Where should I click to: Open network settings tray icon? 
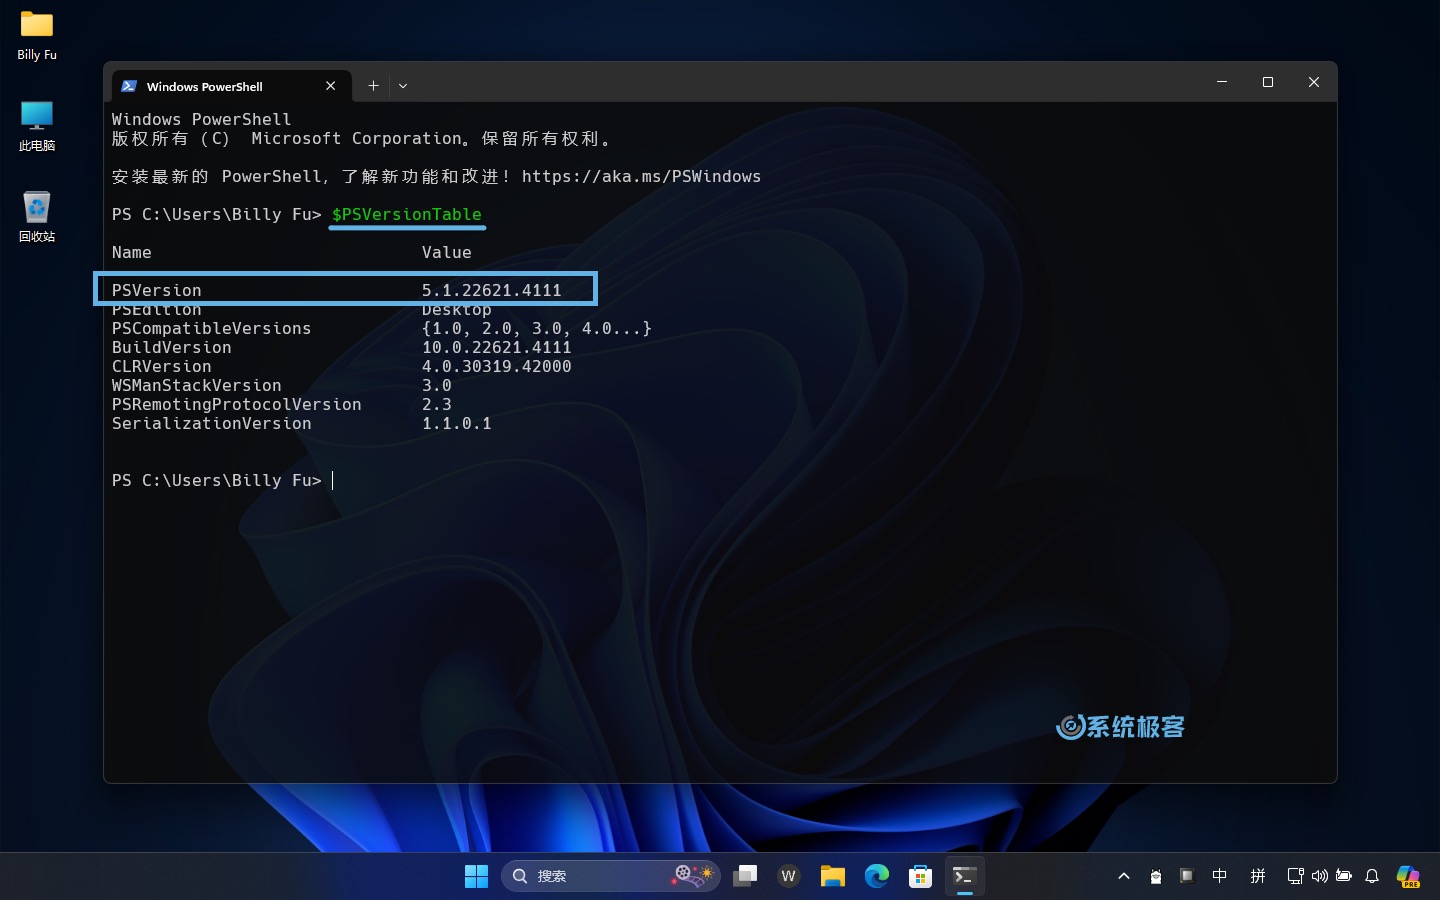click(1295, 876)
